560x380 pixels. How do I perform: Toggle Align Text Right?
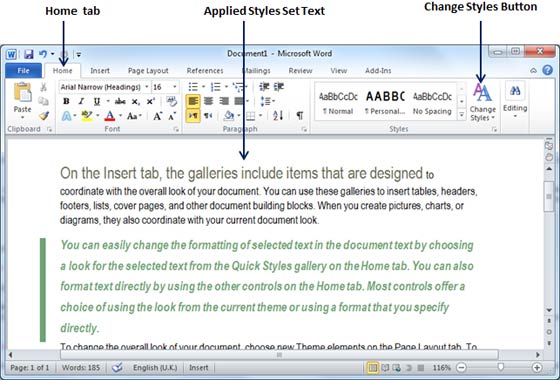(x=224, y=101)
